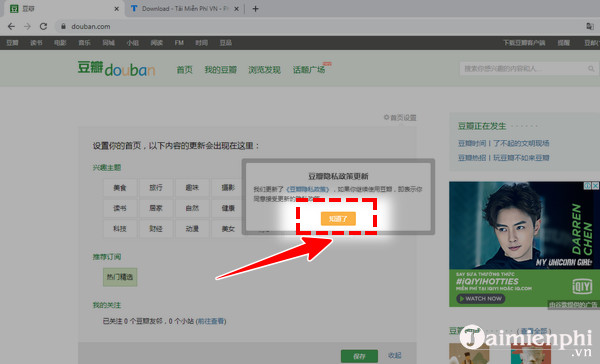
Task: Close the ad with the X icon
Action: (x=595, y=186)
